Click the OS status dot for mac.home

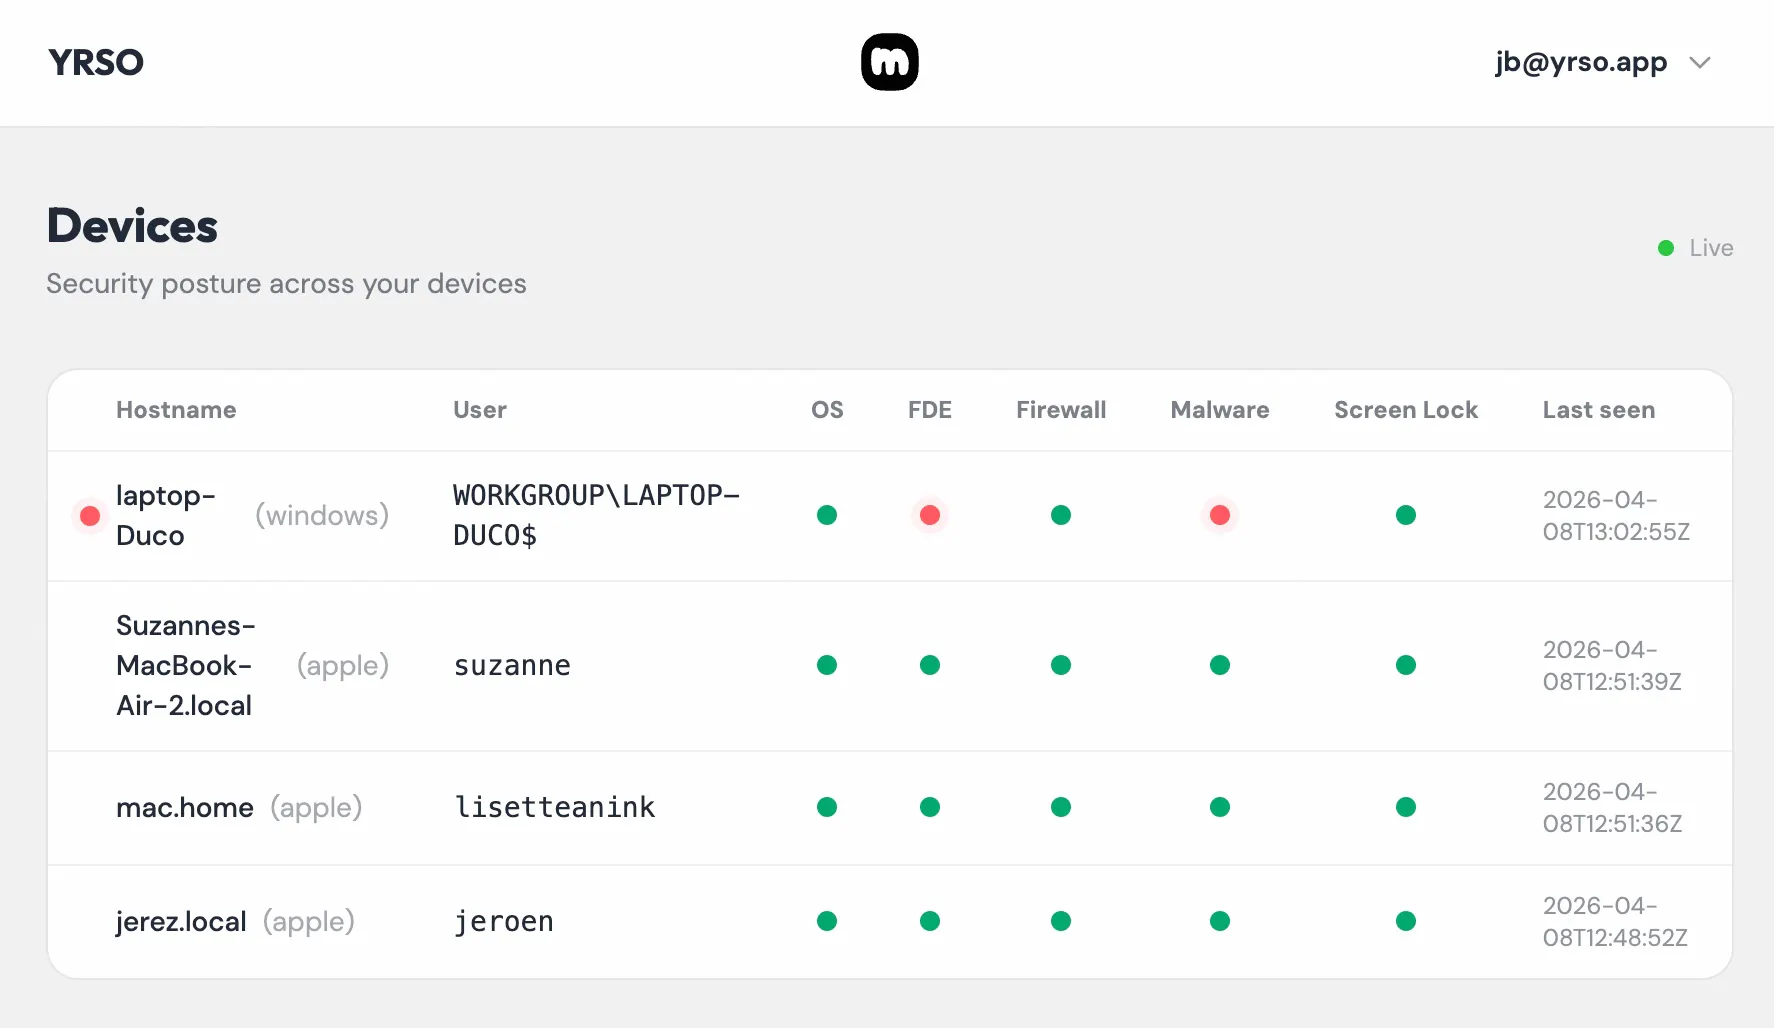click(827, 807)
